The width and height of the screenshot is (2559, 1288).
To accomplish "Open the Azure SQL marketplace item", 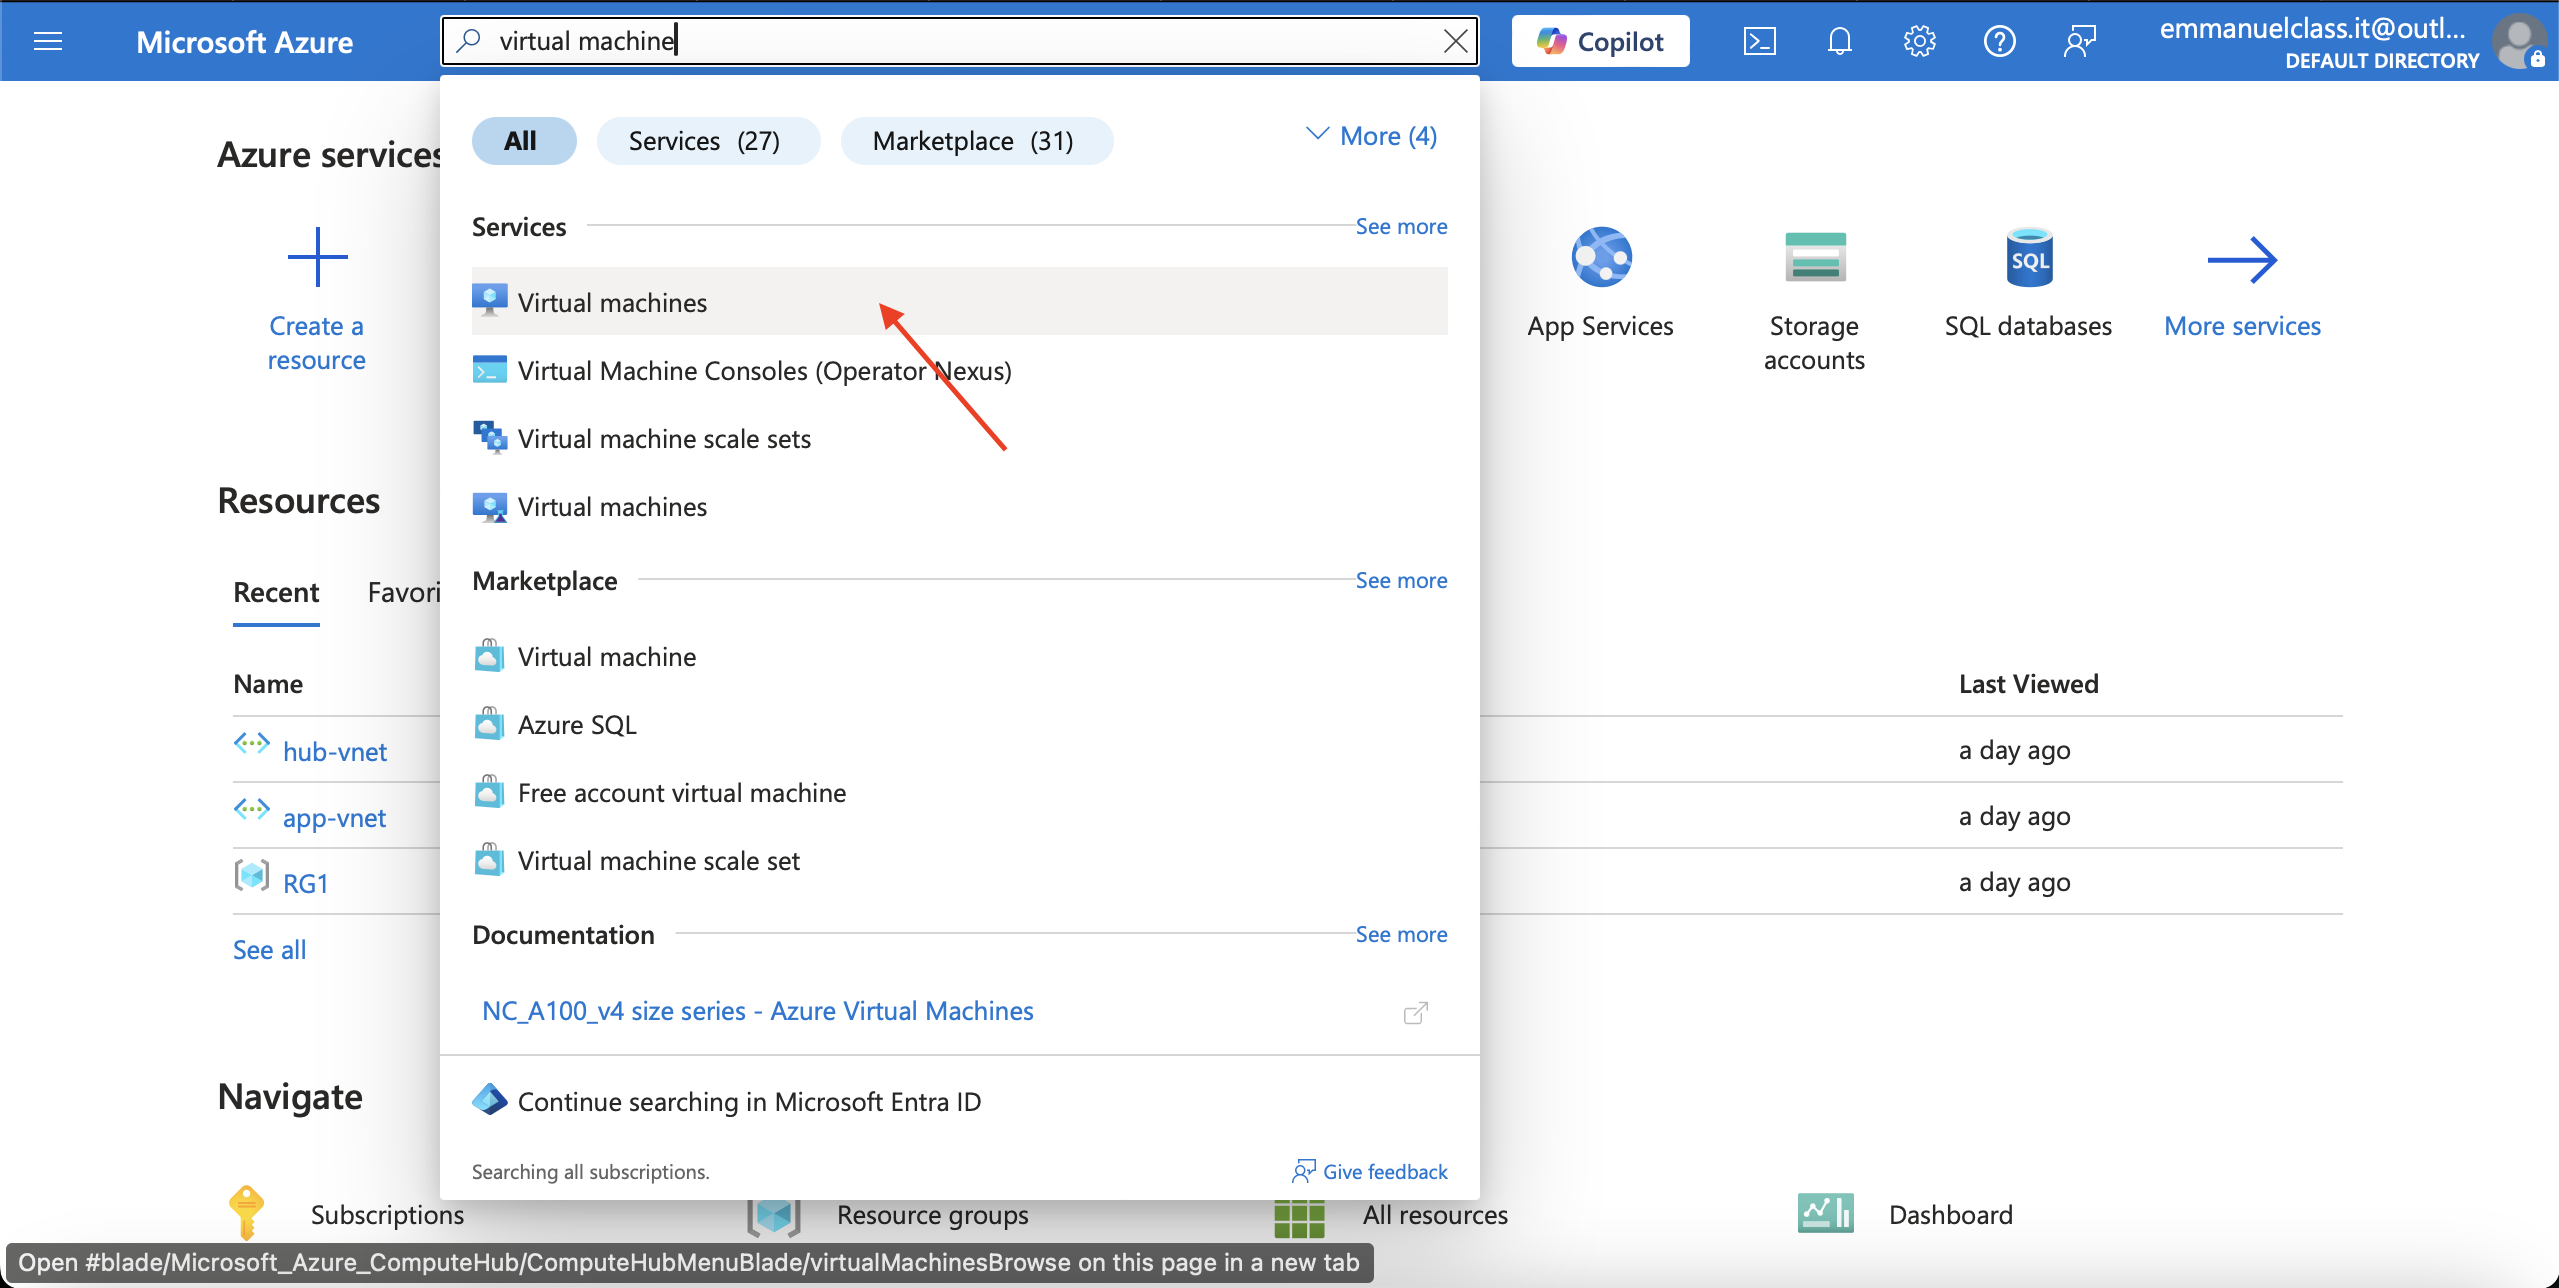I will [x=959, y=724].
